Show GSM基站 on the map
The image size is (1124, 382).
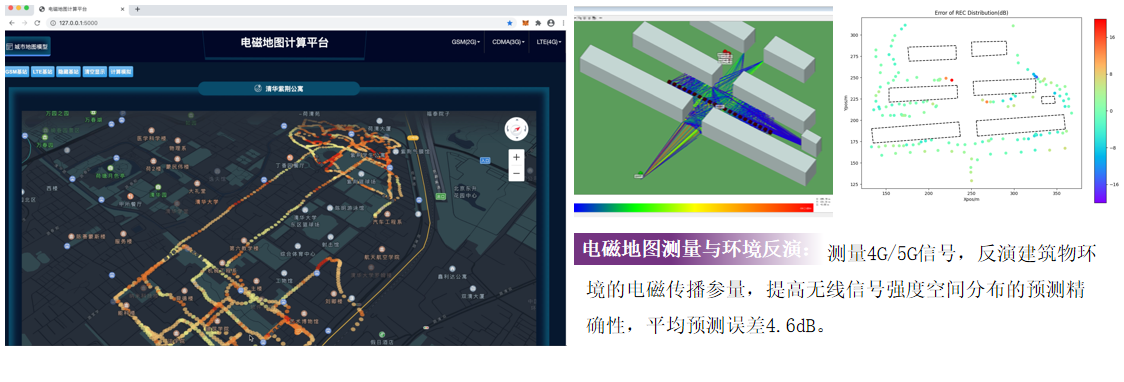click(x=16, y=72)
